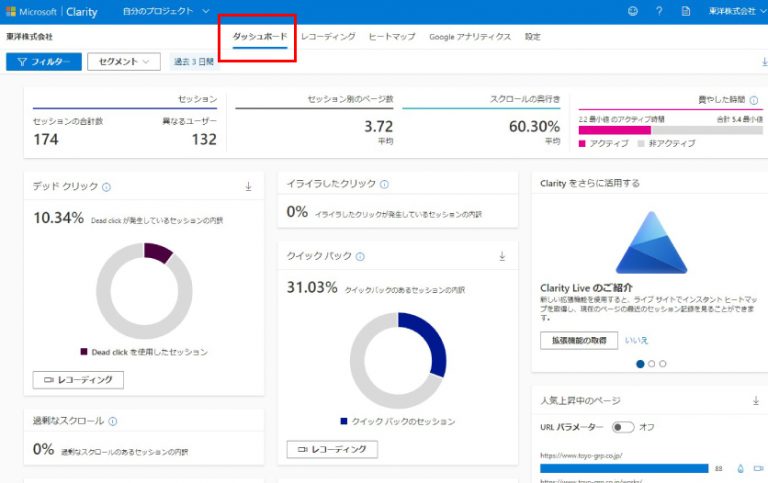Click the アクティブ legend pink swatch
The height and width of the screenshot is (483, 768).
pos(582,144)
